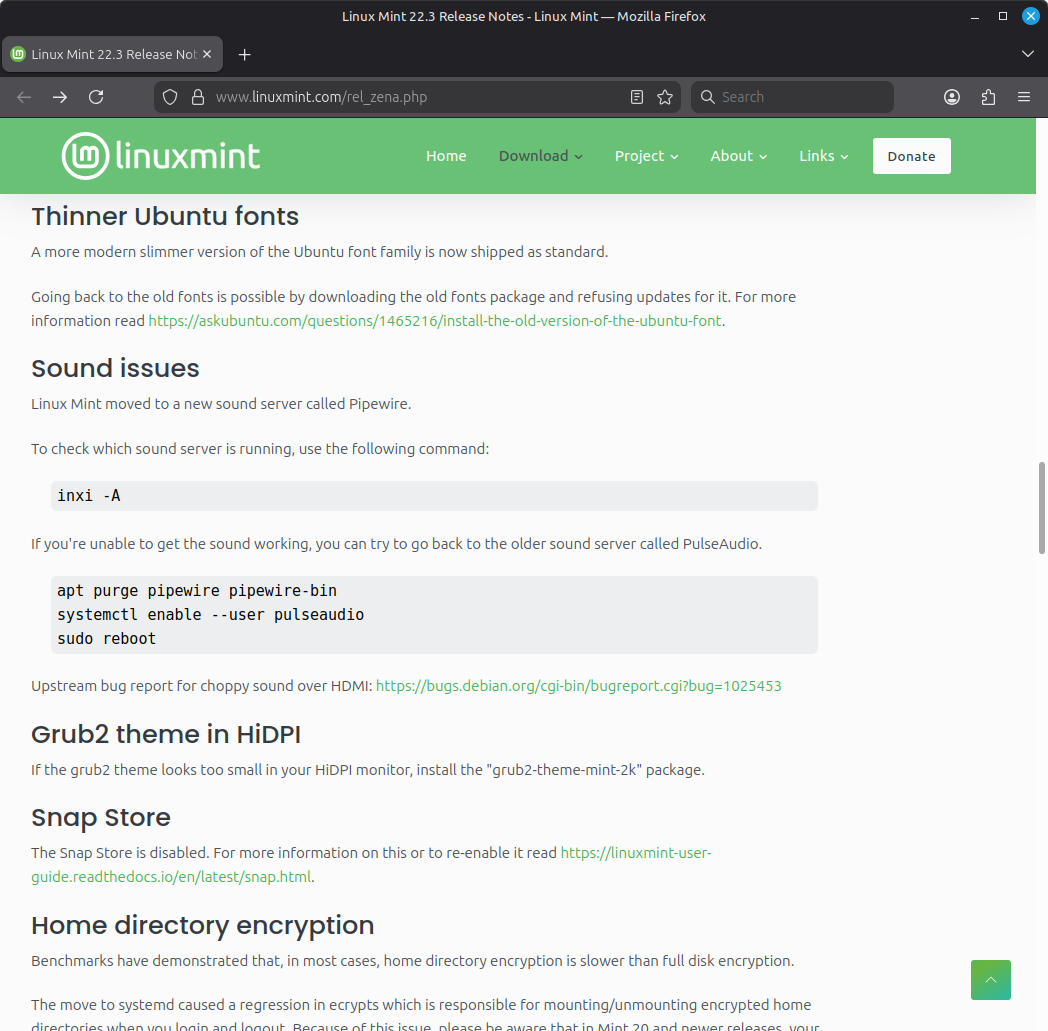The width and height of the screenshot is (1048, 1031).
Task: Click the 'Grub2 theme in HiDPI' heading
Action: [166, 734]
